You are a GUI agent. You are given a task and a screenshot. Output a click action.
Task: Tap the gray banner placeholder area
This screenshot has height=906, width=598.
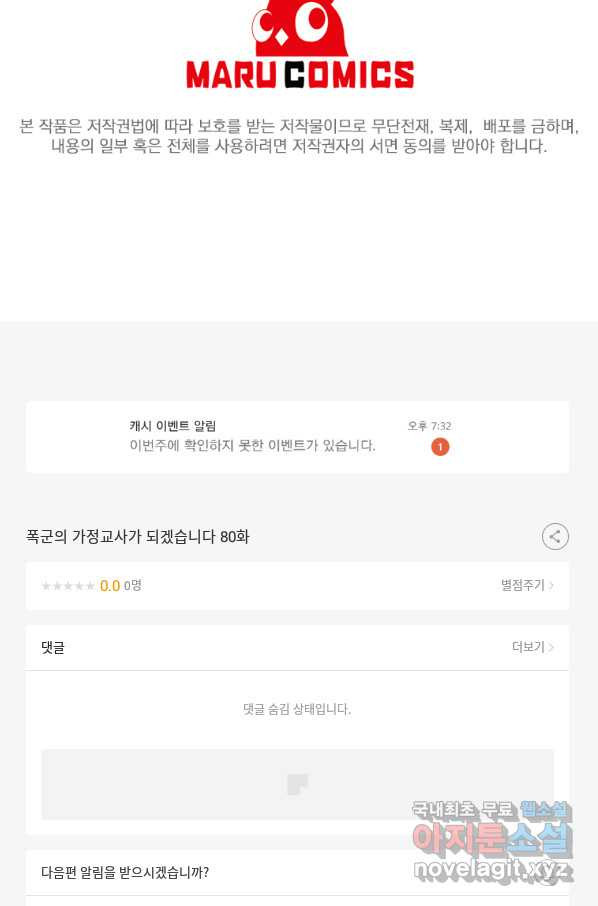click(298, 784)
